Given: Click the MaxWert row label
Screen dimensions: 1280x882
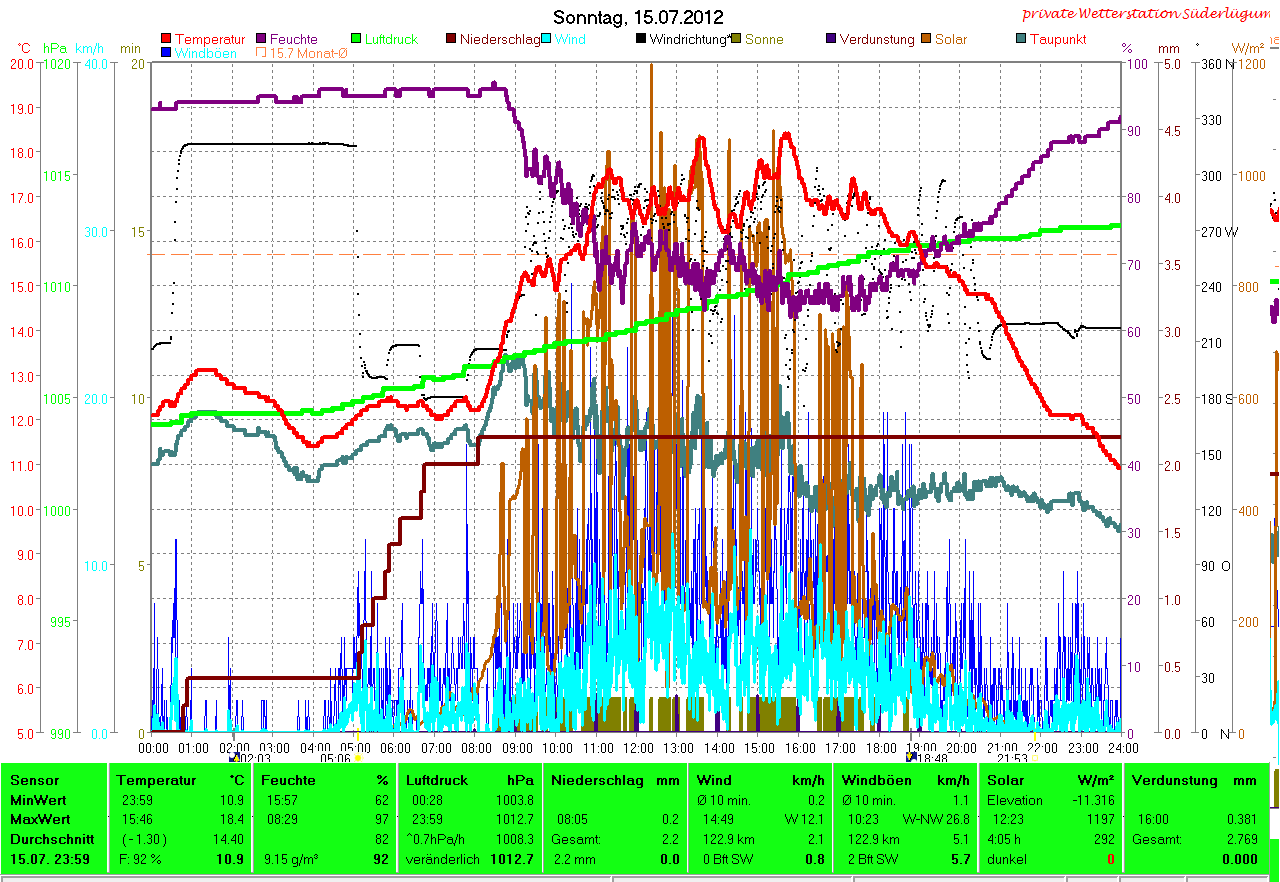Looking at the screenshot, I should coord(39,820).
